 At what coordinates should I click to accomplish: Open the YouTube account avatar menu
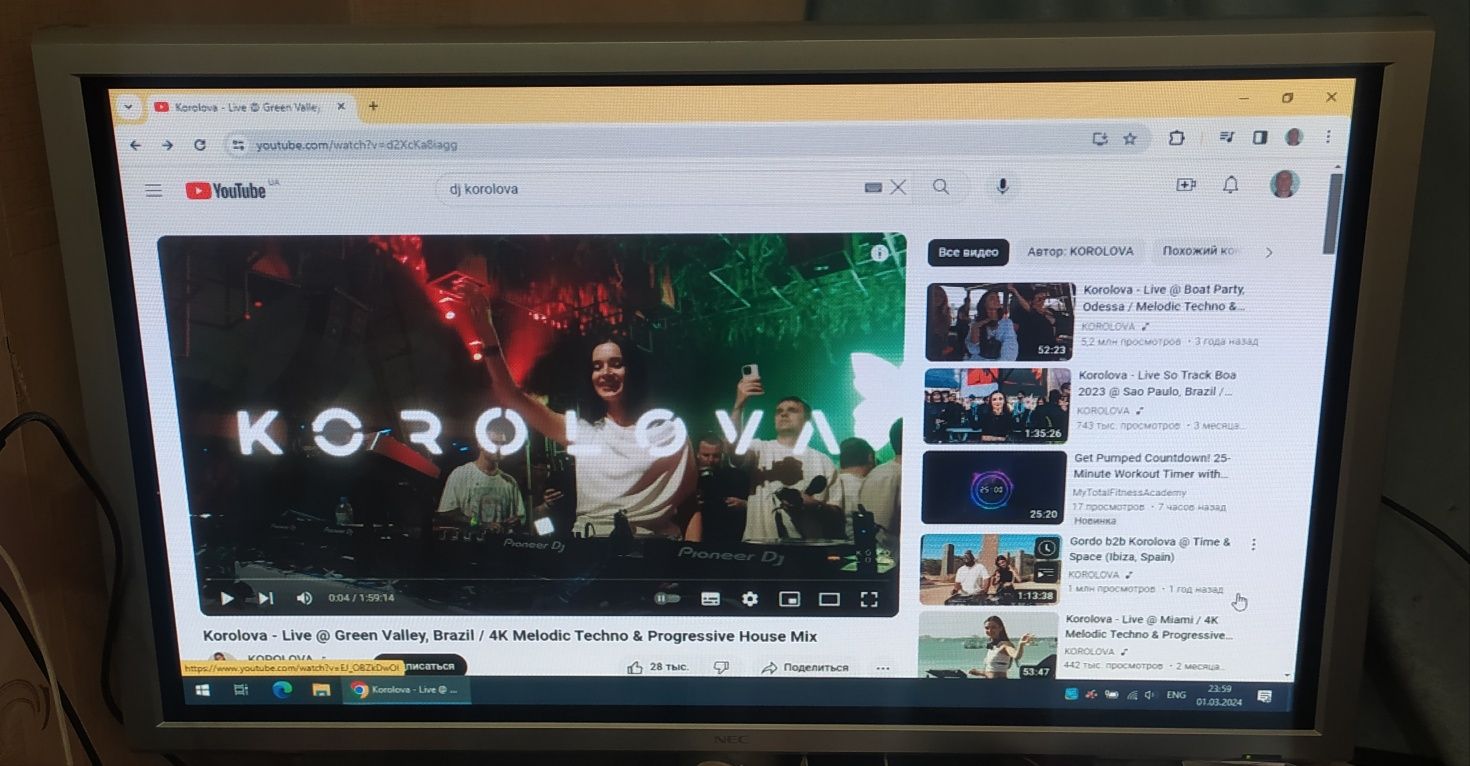point(1283,184)
